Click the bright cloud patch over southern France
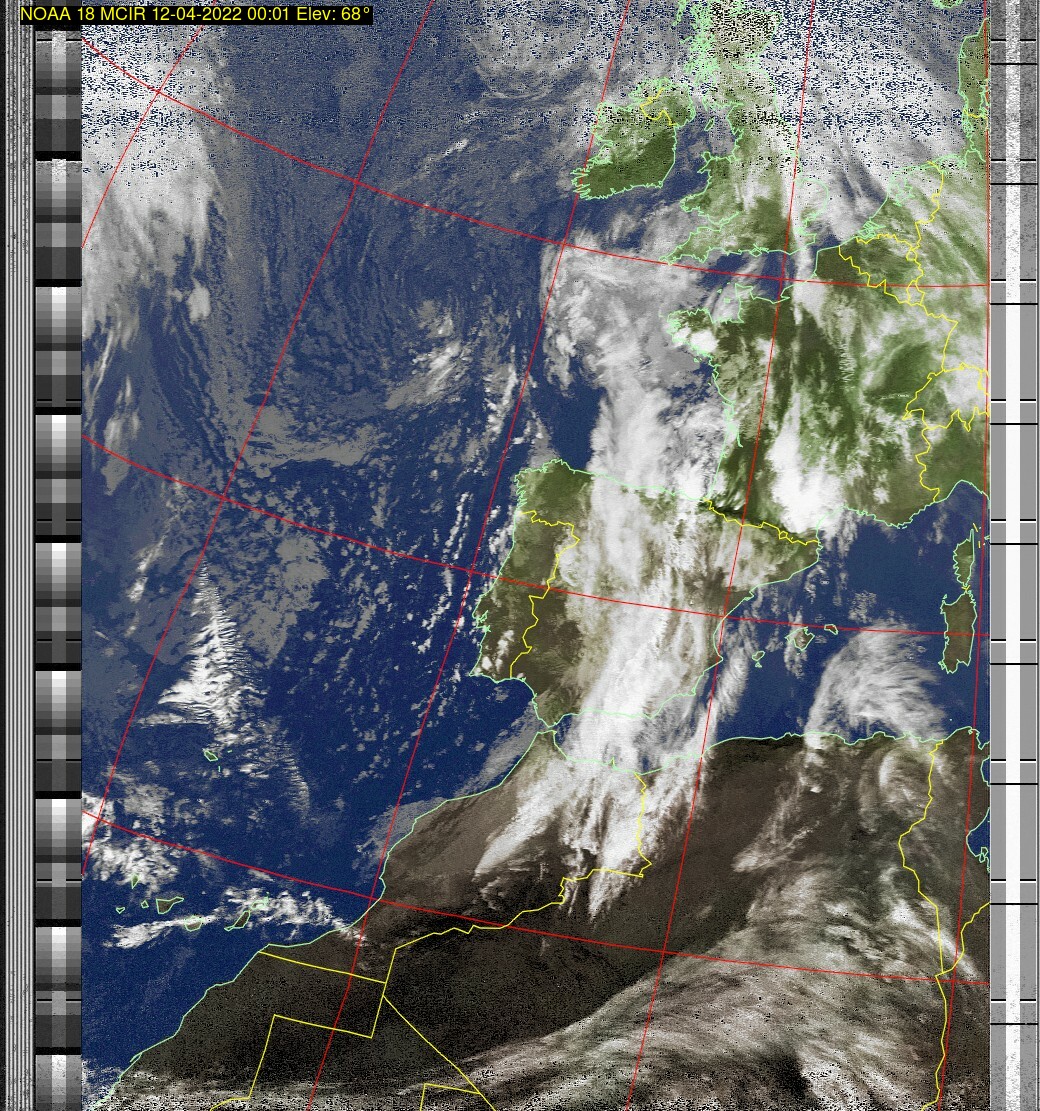This screenshot has height=1111, width=1040. point(805,490)
